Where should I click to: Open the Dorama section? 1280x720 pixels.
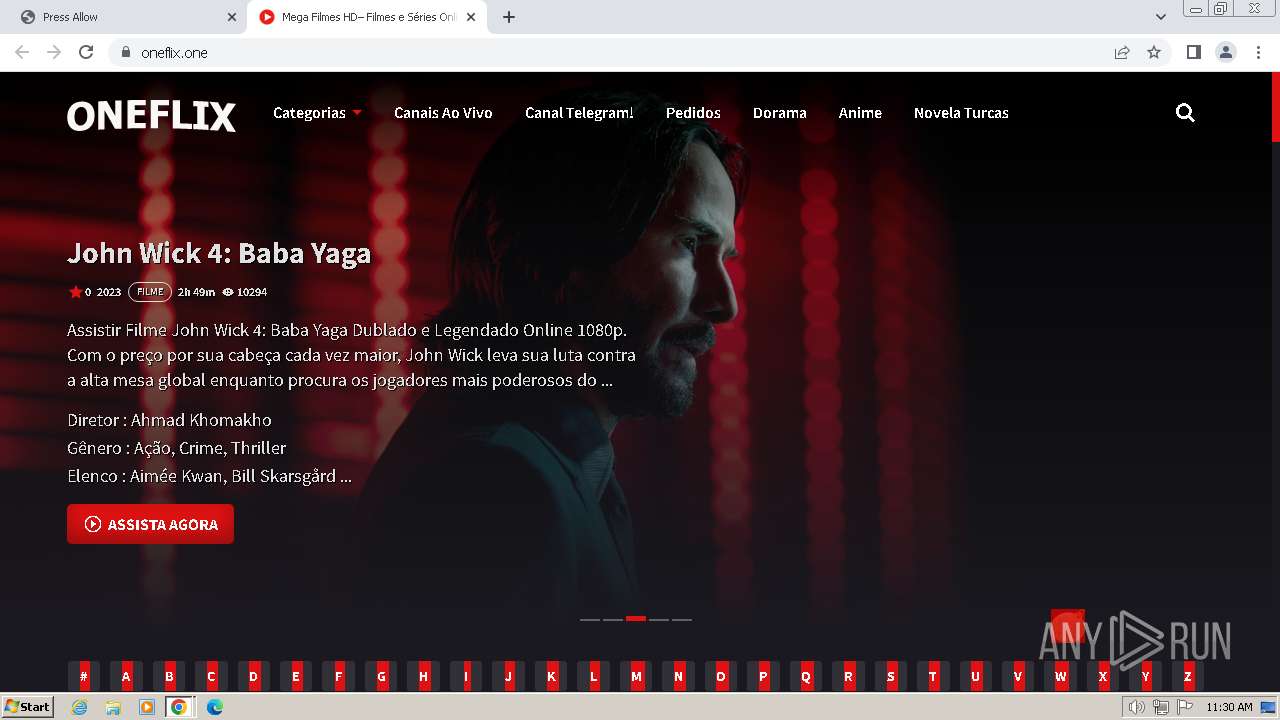pyautogui.click(x=780, y=113)
